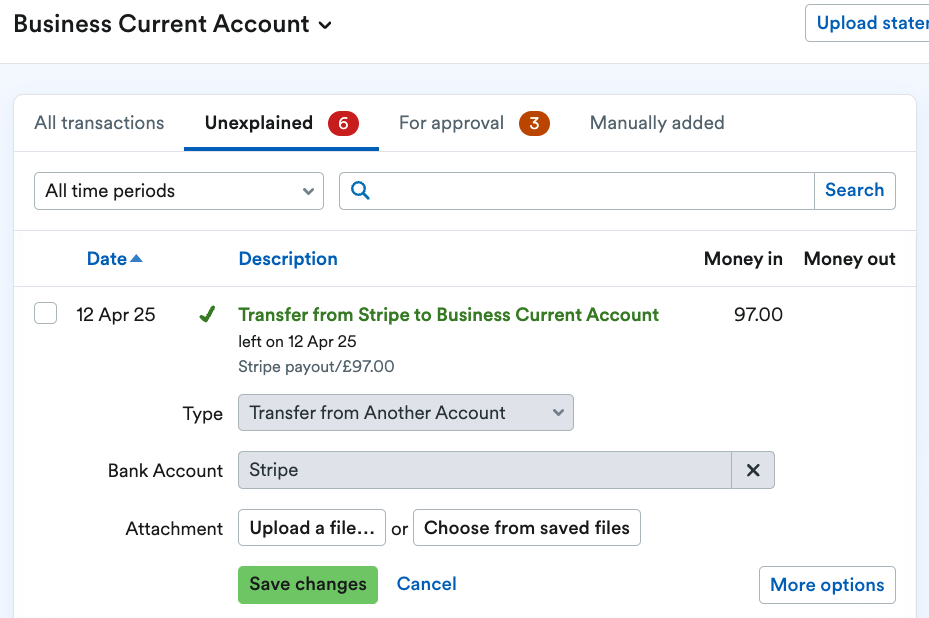Click the Money out column header
The height and width of the screenshot is (618, 929).
tap(850, 259)
